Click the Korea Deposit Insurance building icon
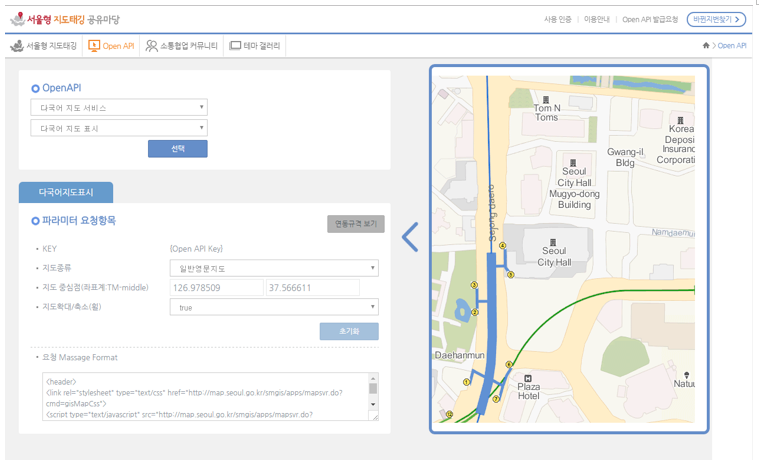 (x=681, y=120)
